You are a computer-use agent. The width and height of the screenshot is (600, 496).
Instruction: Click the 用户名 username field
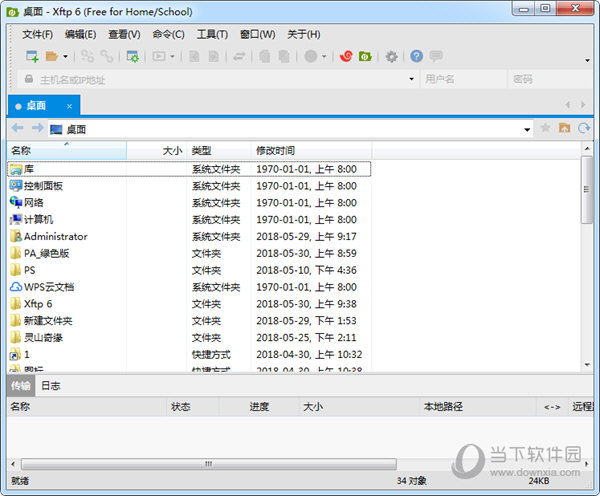[x=463, y=79]
